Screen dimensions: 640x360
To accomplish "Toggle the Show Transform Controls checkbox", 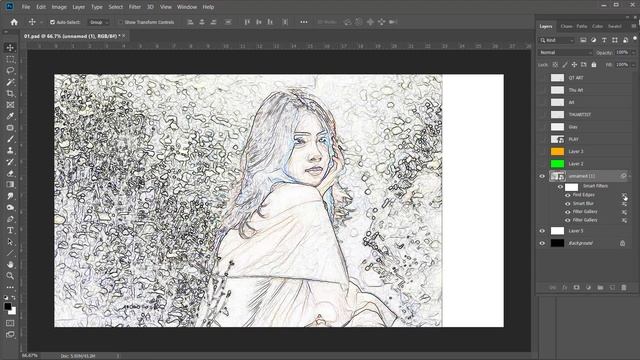I will (x=121, y=22).
